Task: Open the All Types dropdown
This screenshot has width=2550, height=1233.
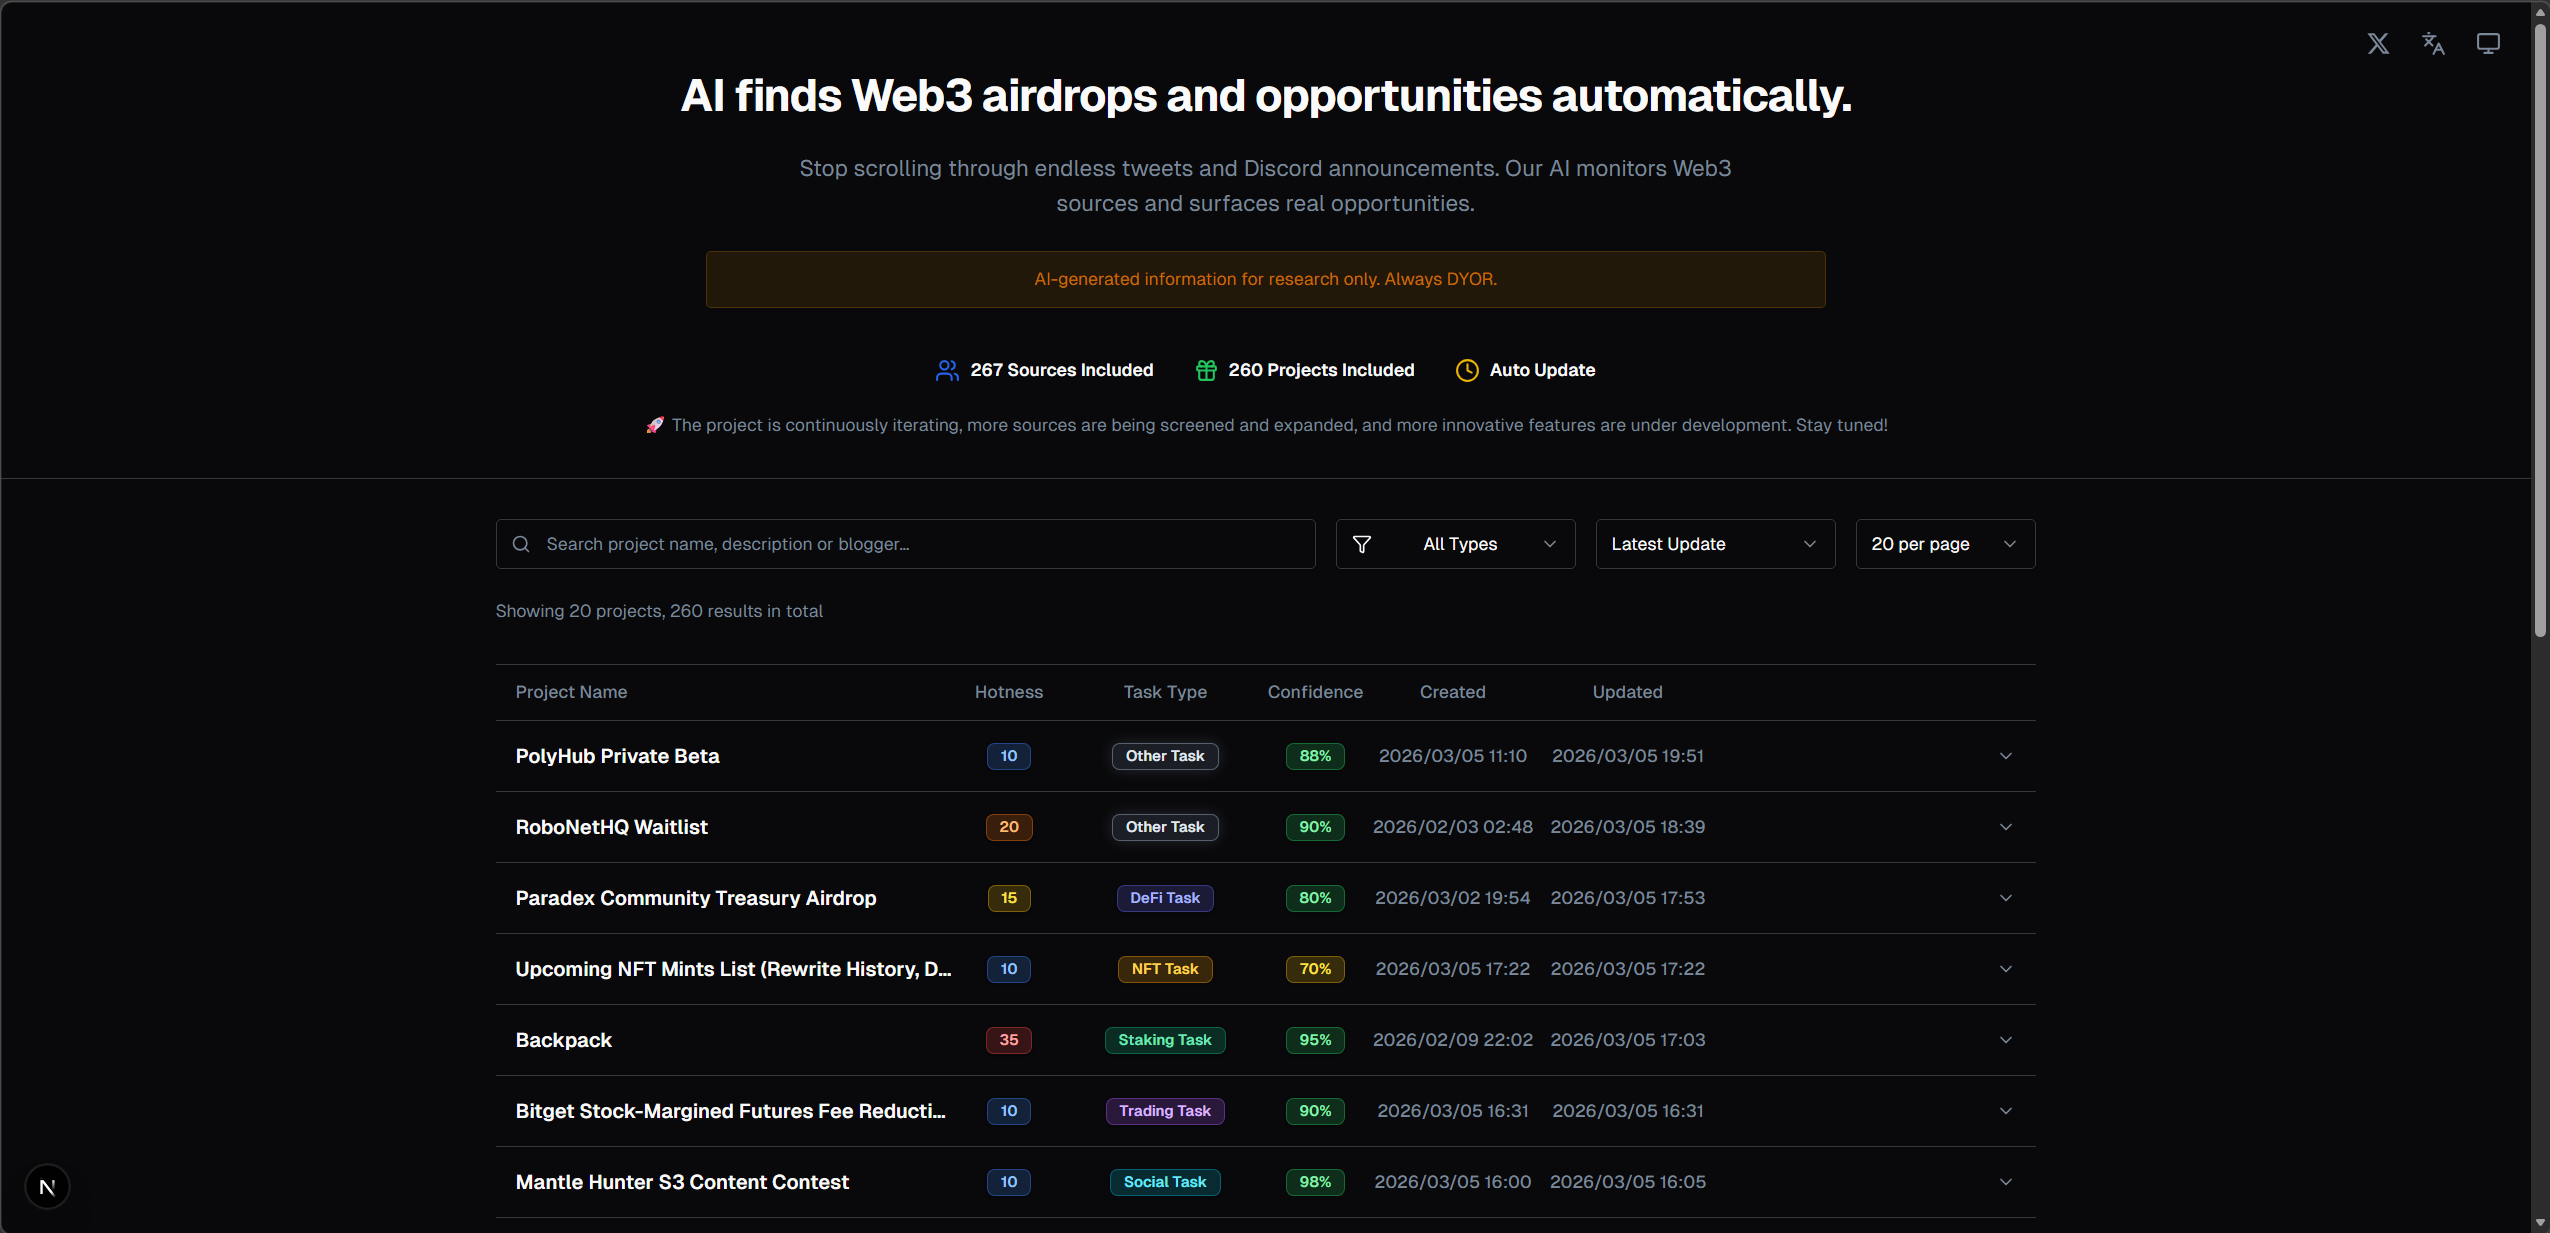Action: pos(1459,543)
